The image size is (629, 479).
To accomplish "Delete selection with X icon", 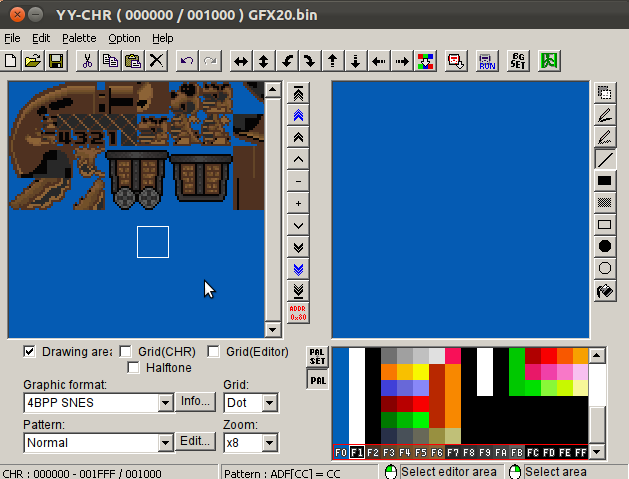I will 156,61.
